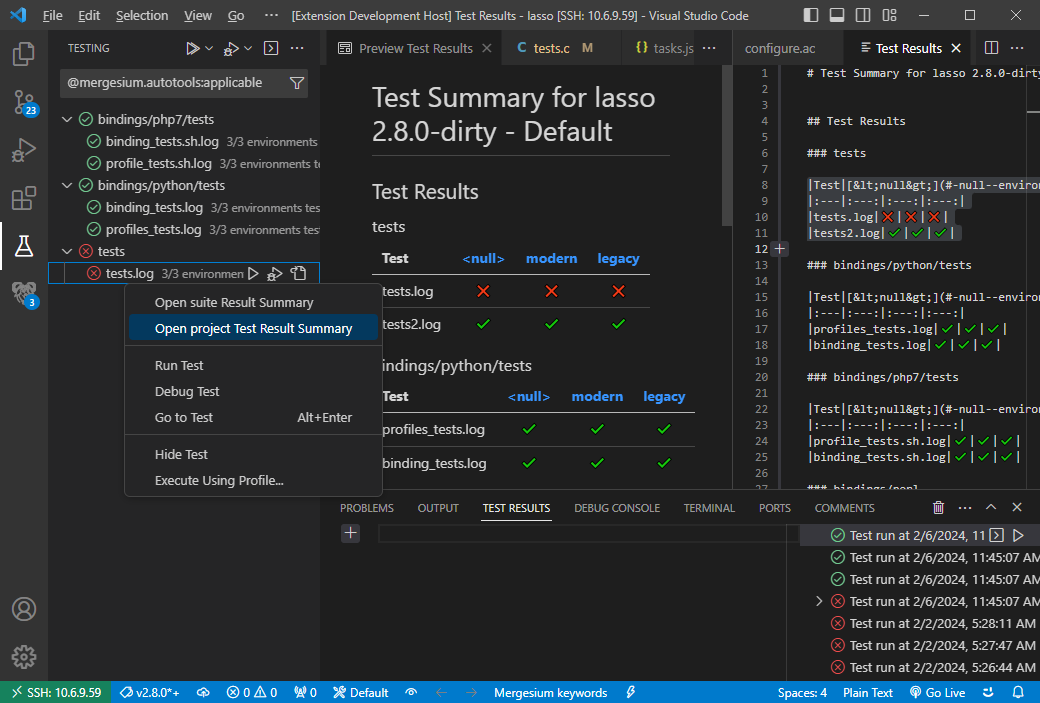Open Run and Debug view
The image size is (1040, 703).
pos(23,150)
